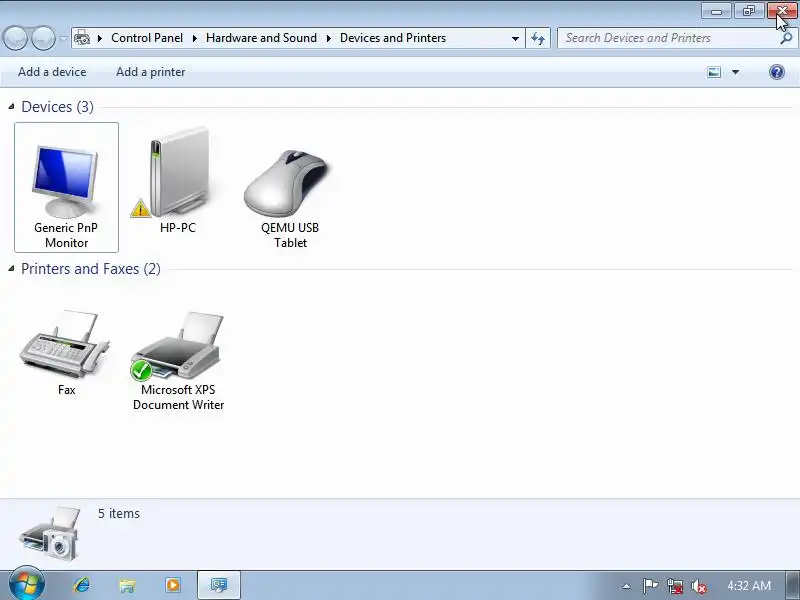Expand arrow after Control Panel breadcrumb
The height and width of the screenshot is (600, 800).
[x=194, y=38]
